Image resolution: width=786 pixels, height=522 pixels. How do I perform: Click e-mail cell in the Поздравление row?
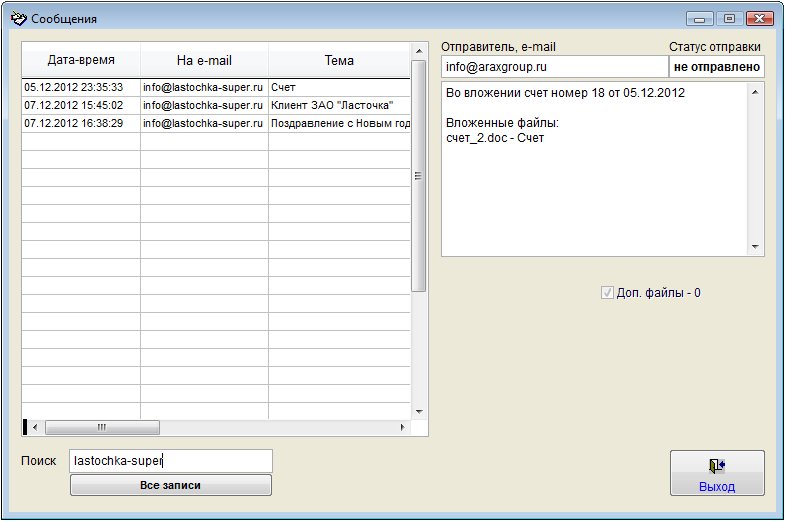[x=204, y=123]
